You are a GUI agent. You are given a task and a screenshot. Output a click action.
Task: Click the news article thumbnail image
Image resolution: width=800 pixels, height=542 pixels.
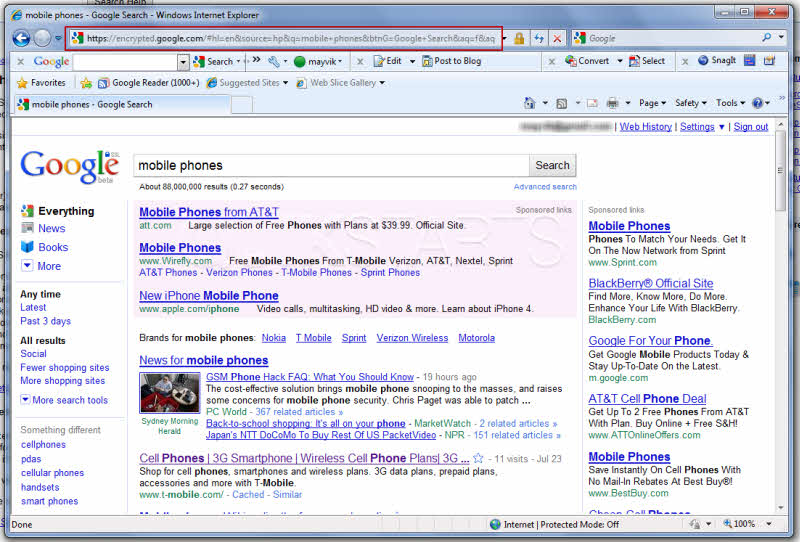[x=170, y=393]
